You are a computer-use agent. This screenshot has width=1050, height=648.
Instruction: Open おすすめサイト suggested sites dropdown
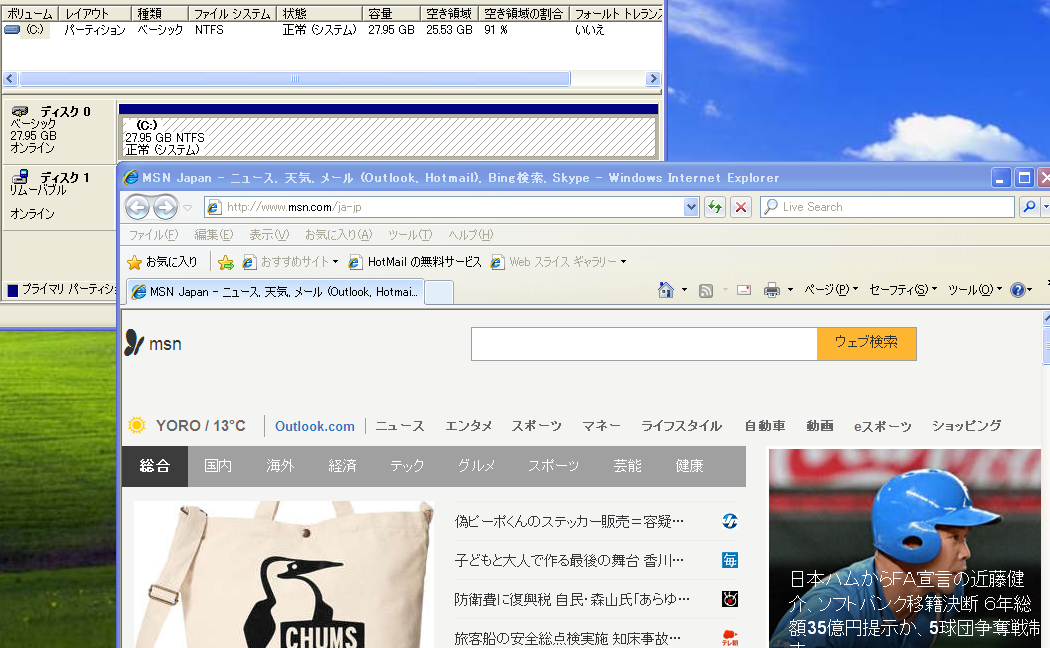(290, 262)
